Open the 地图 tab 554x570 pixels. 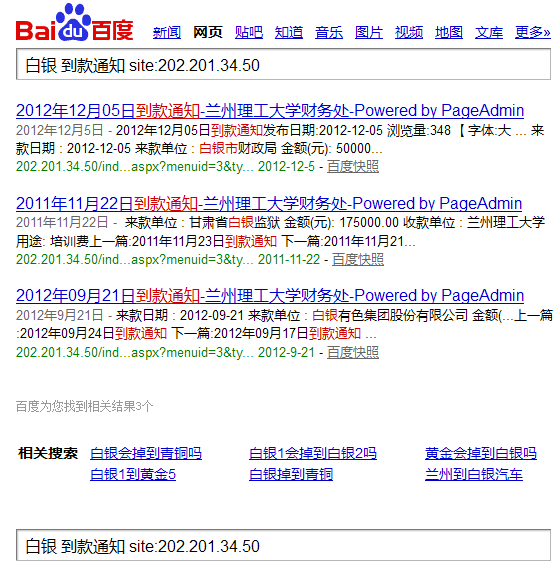click(449, 32)
